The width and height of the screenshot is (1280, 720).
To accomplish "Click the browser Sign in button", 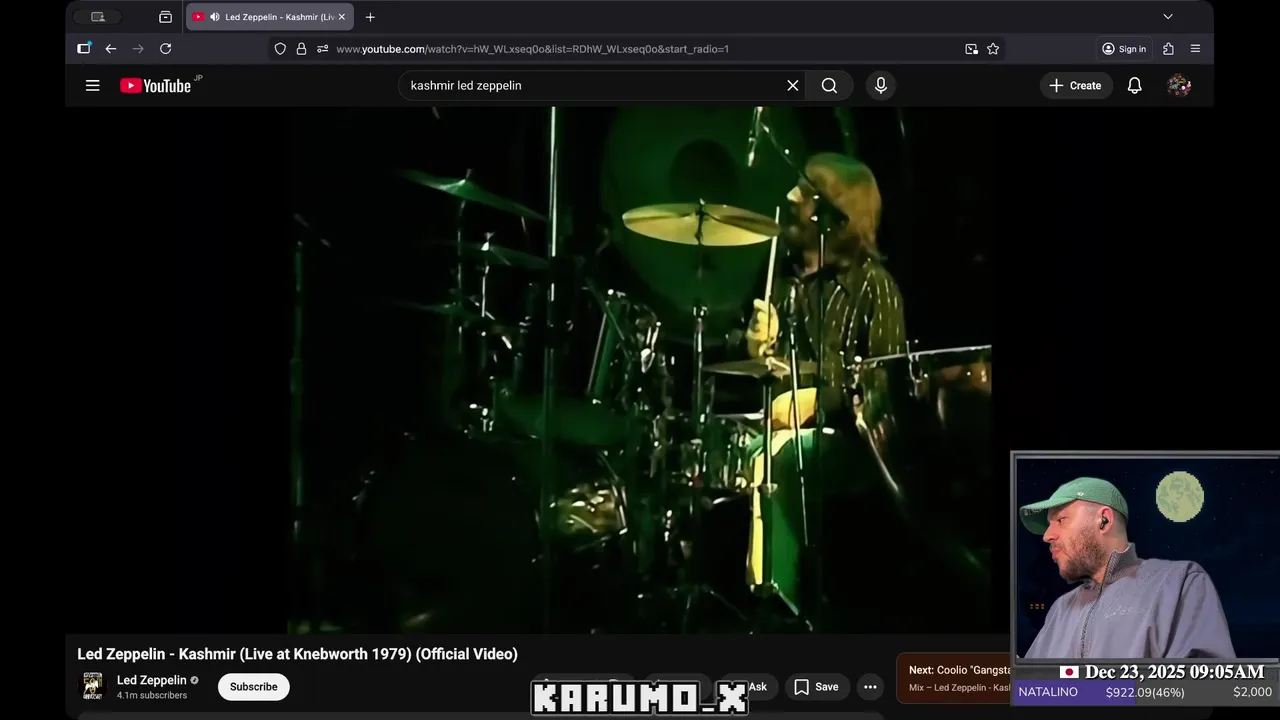I will [x=1124, y=49].
